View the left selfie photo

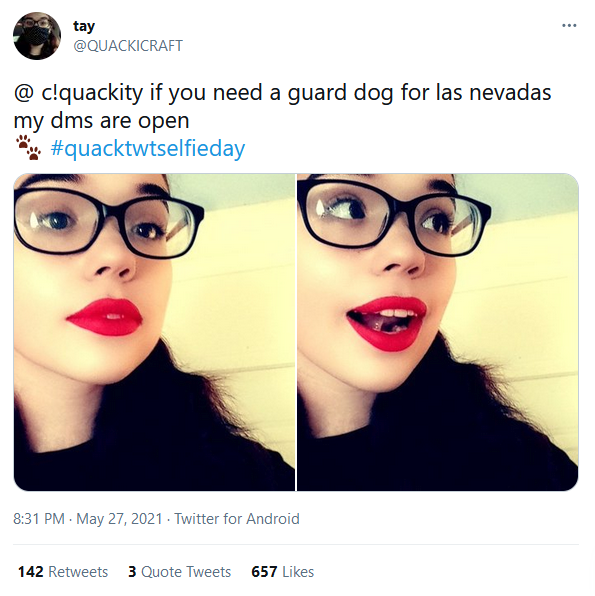click(x=154, y=332)
